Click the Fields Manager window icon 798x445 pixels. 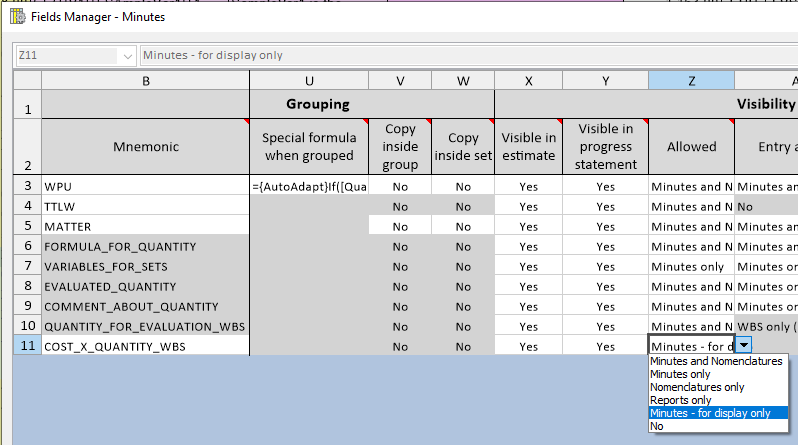[17, 16]
